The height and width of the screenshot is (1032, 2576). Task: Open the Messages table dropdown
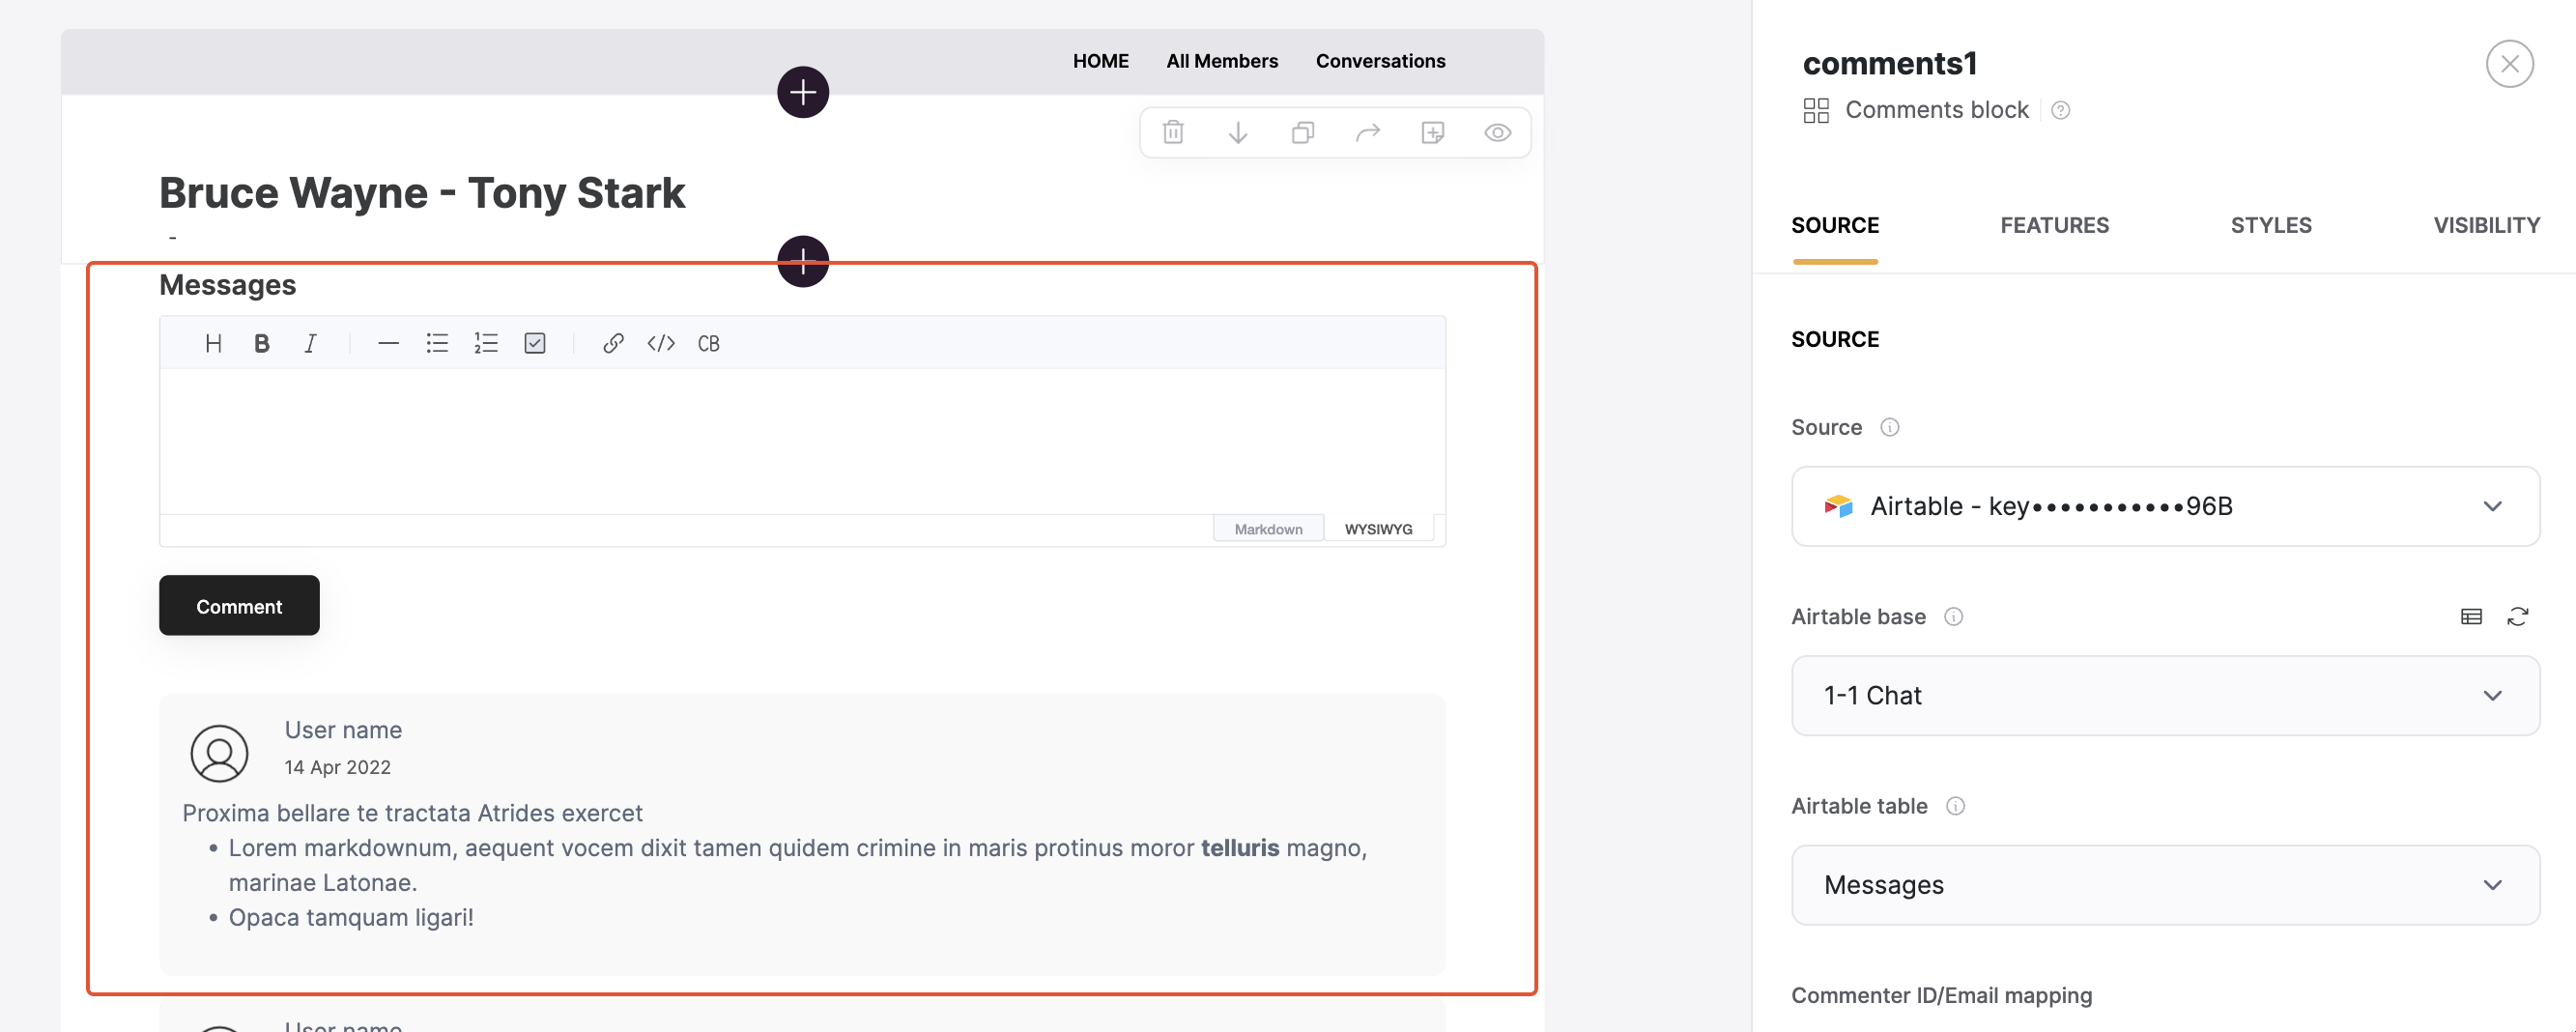2165,885
